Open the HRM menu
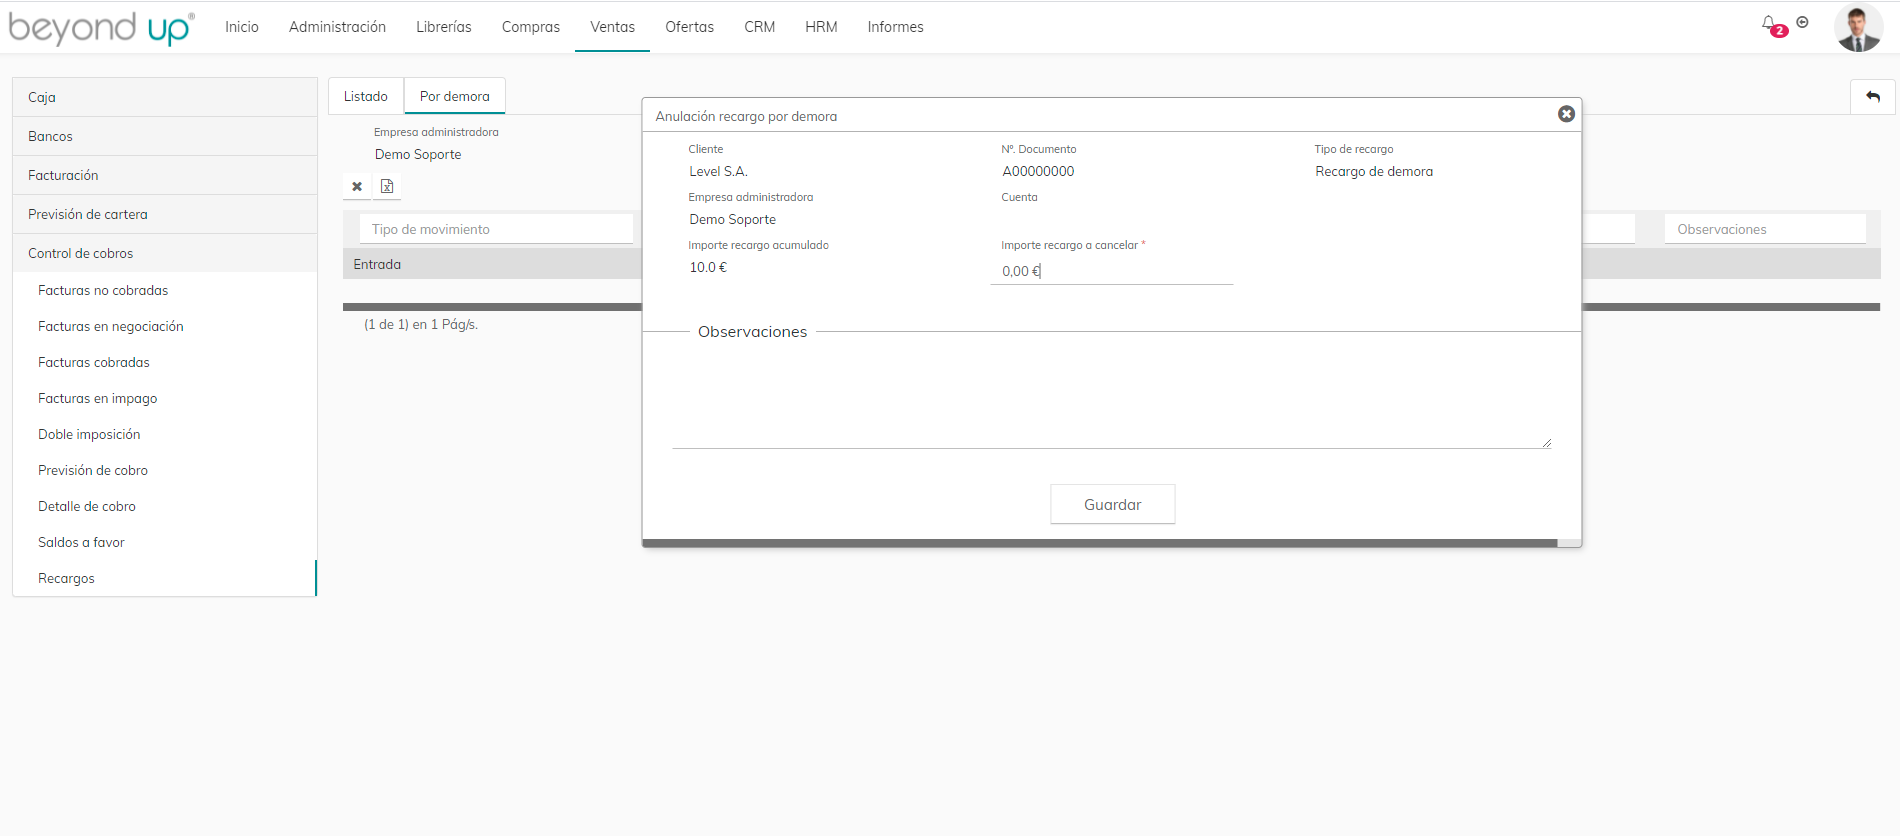Screen dimensions: 1900x836 click(x=821, y=27)
